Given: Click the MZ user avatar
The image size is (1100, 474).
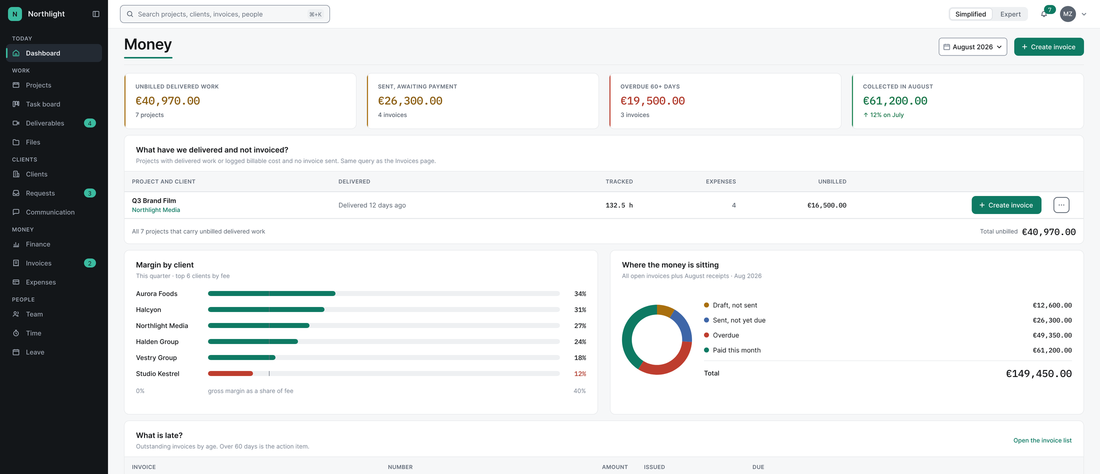Looking at the screenshot, I should 1068,14.
